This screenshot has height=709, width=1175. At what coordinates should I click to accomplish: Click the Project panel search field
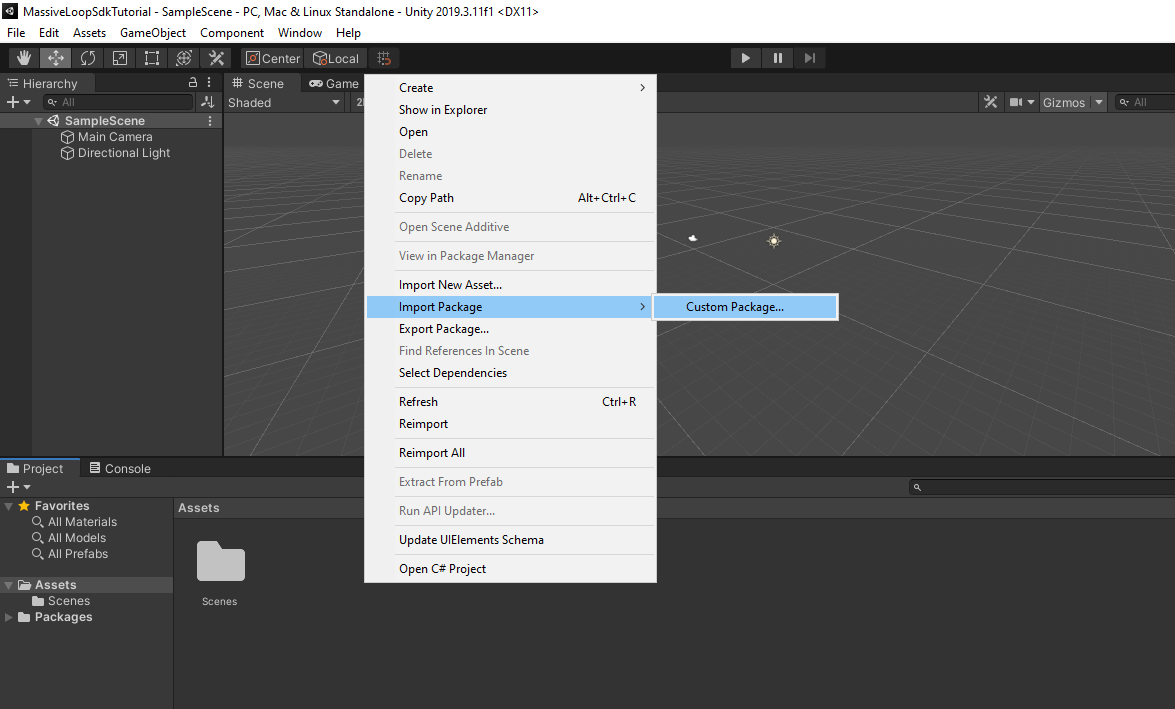coord(1042,487)
